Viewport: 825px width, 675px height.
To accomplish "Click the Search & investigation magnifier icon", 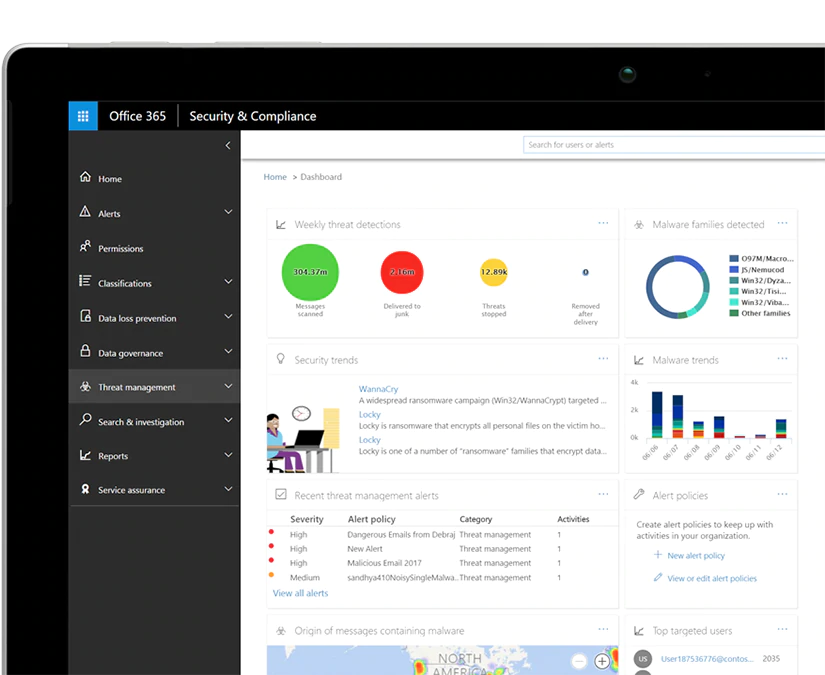I will [x=85, y=421].
